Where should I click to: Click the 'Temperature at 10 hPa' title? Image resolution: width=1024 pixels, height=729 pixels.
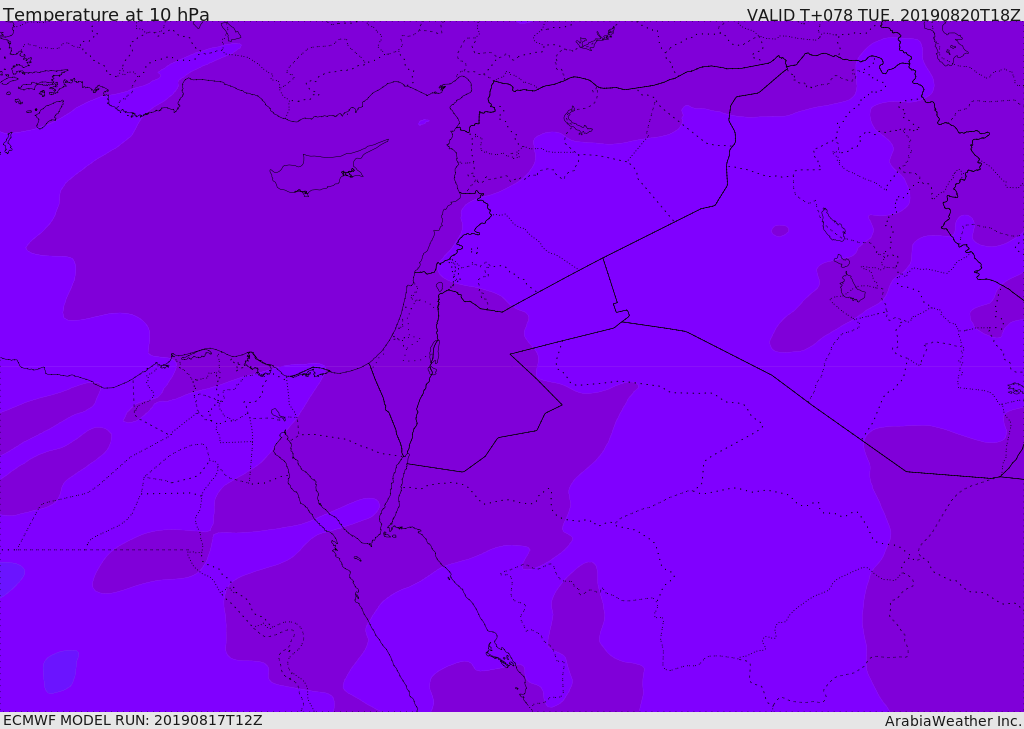coord(106,15)
